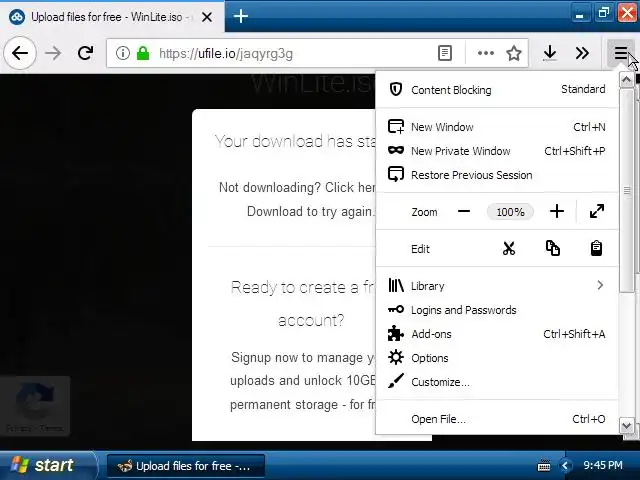Click the forward navigation arrow
This screenshot has width=640, height=480.
coord(53,53)
